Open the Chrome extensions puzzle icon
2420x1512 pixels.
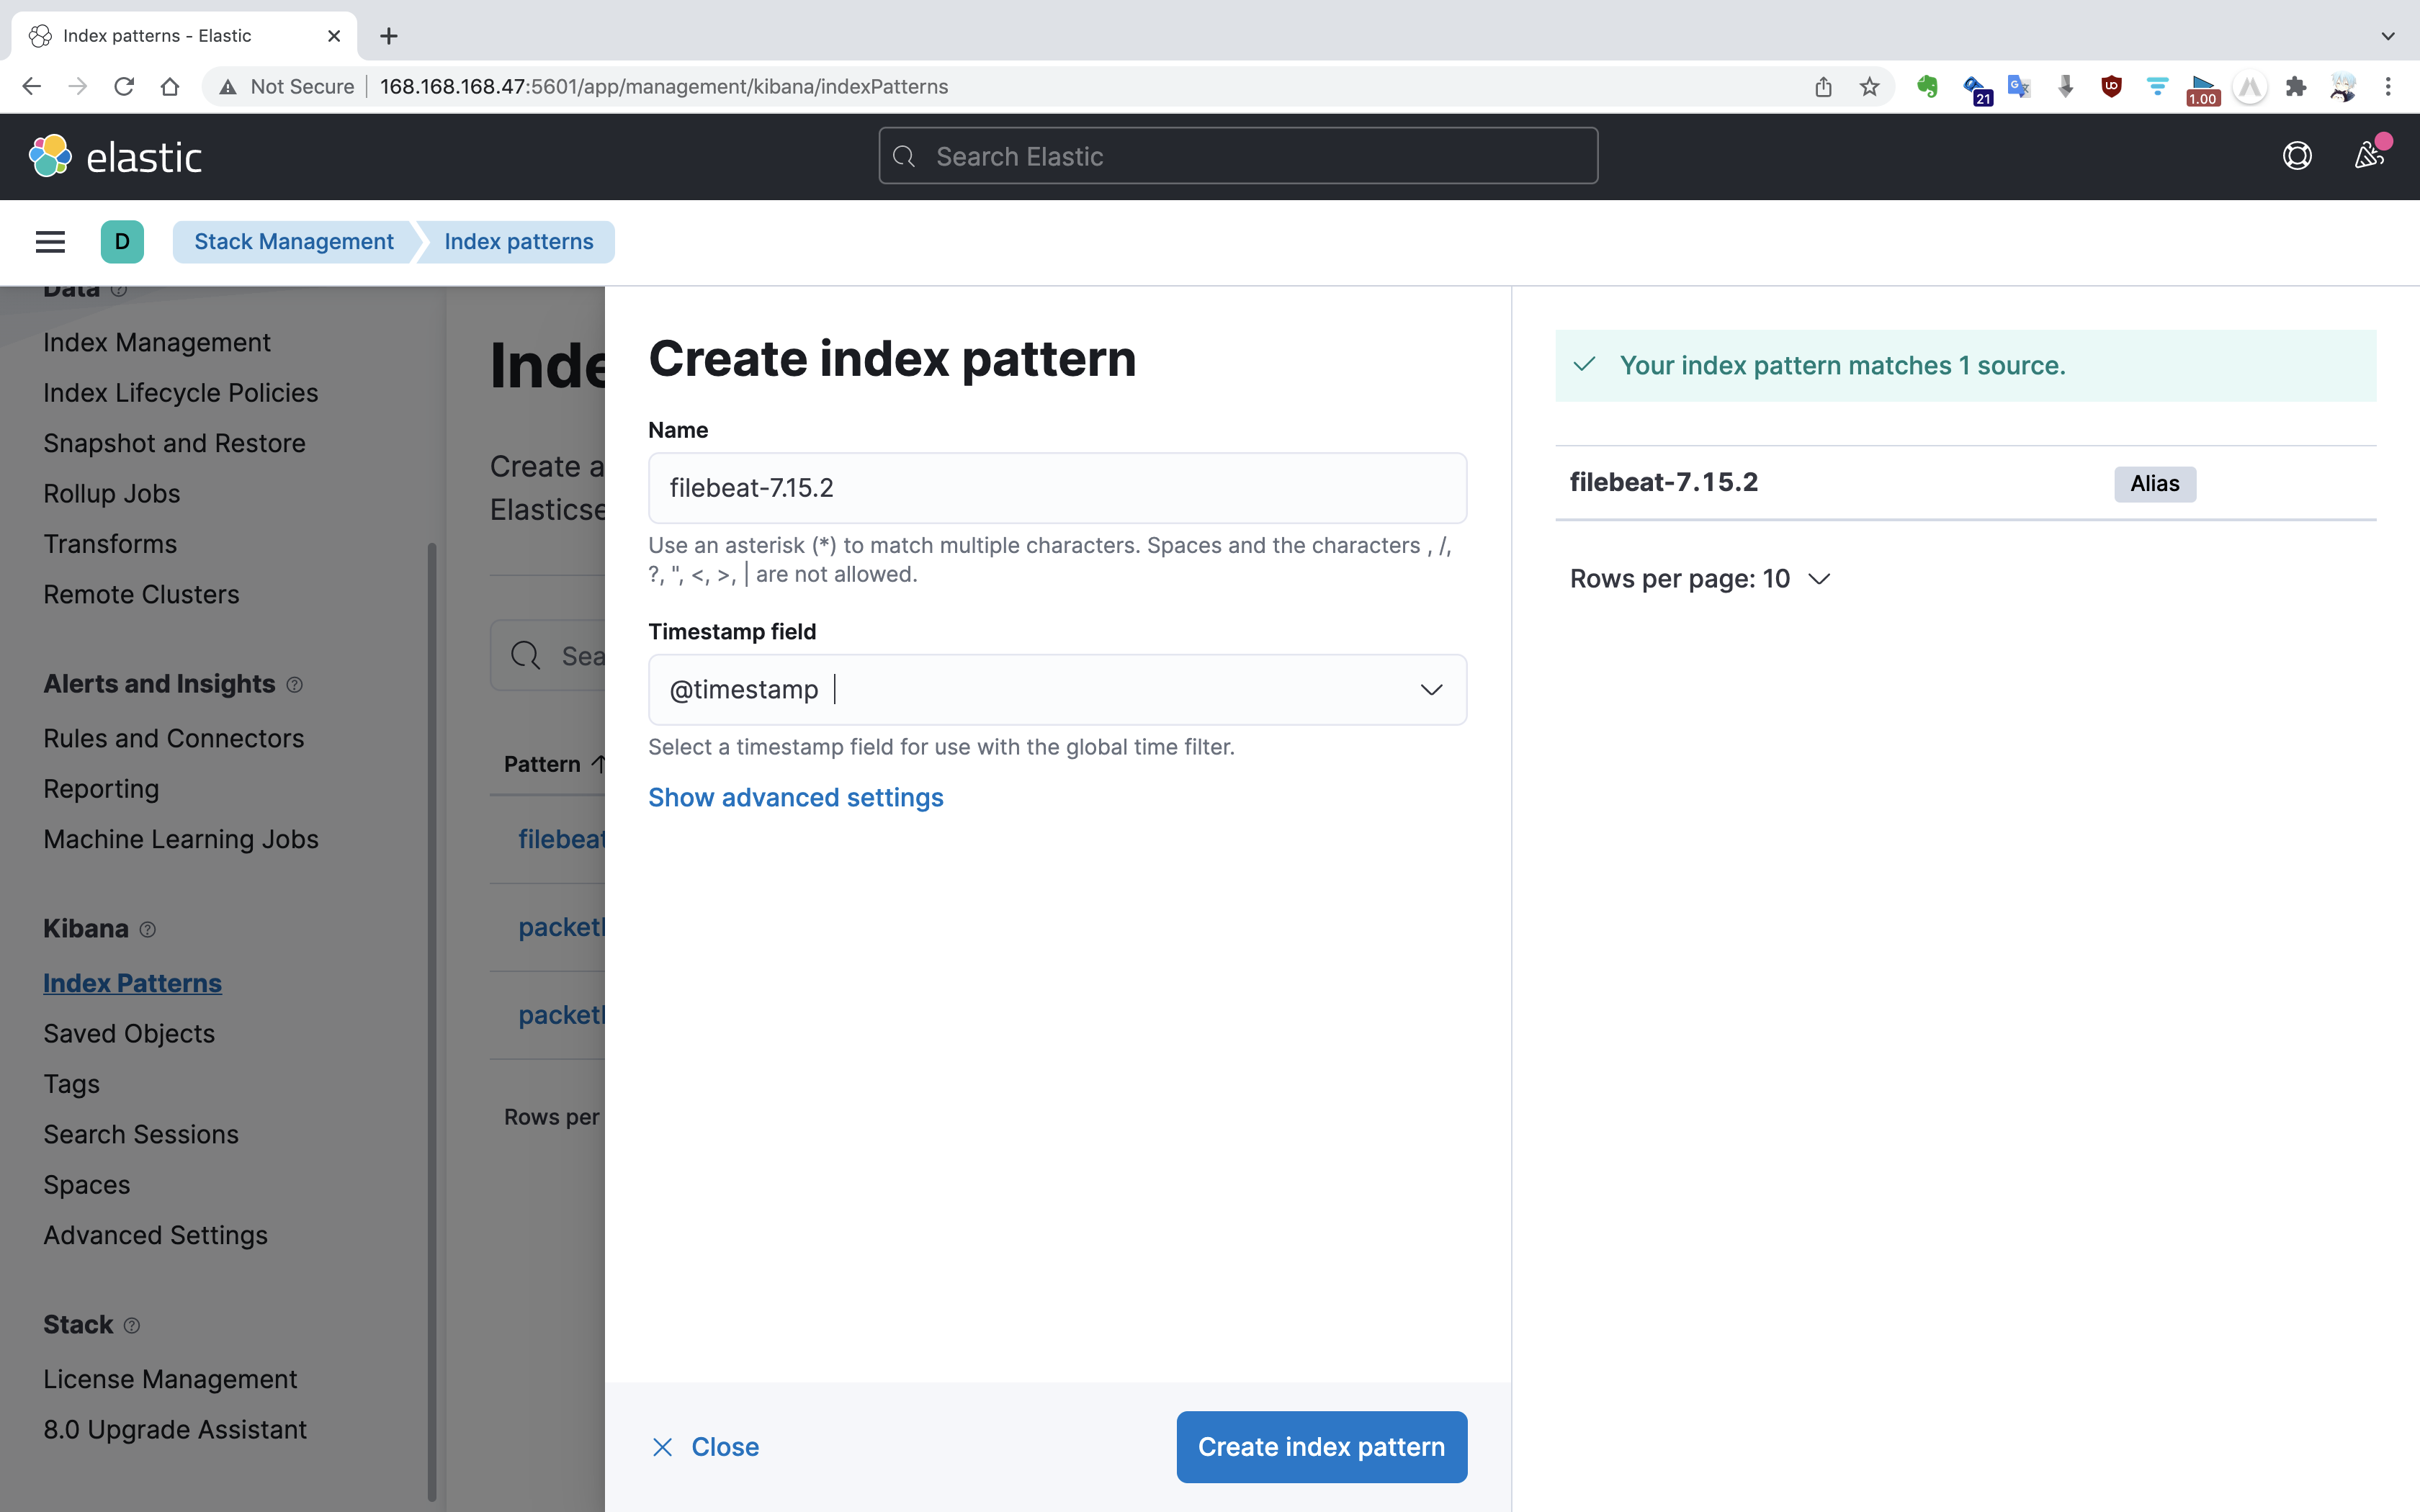[x=2296, y=87]
